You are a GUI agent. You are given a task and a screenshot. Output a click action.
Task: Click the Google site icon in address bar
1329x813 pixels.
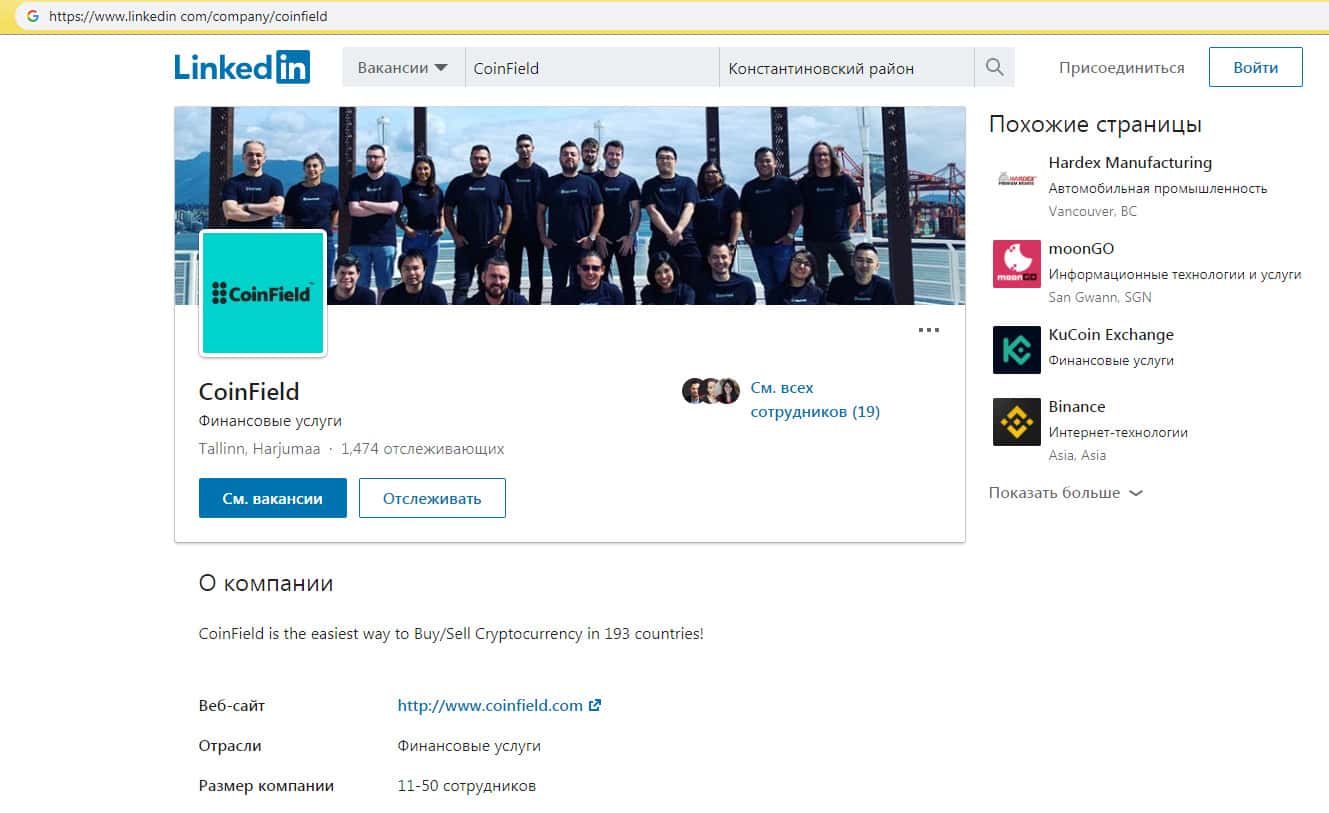pos(32,16)
